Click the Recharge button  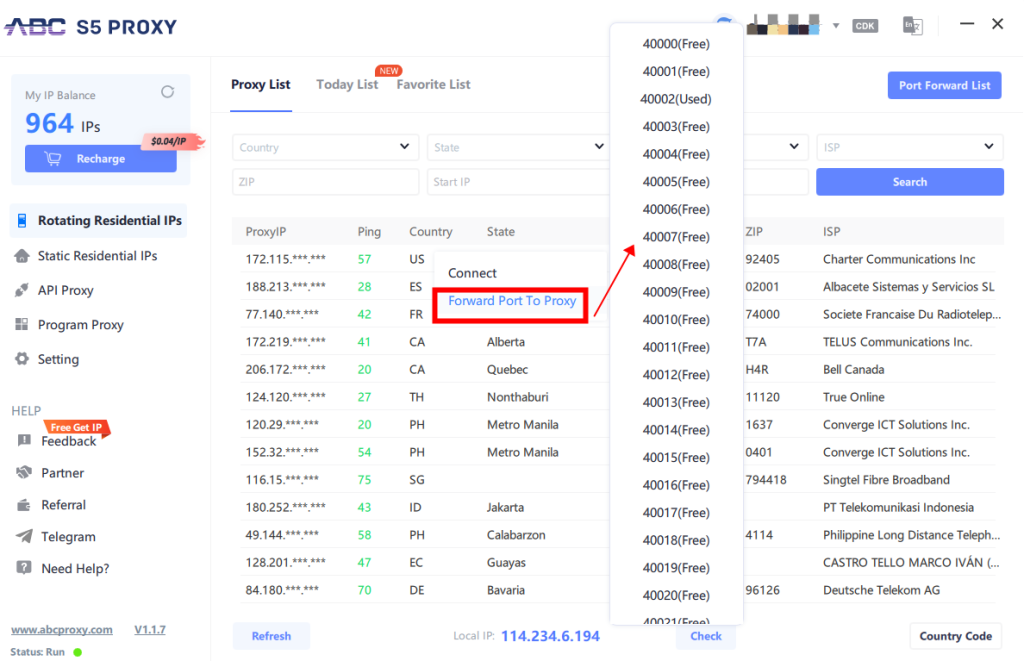coord(101,159)
